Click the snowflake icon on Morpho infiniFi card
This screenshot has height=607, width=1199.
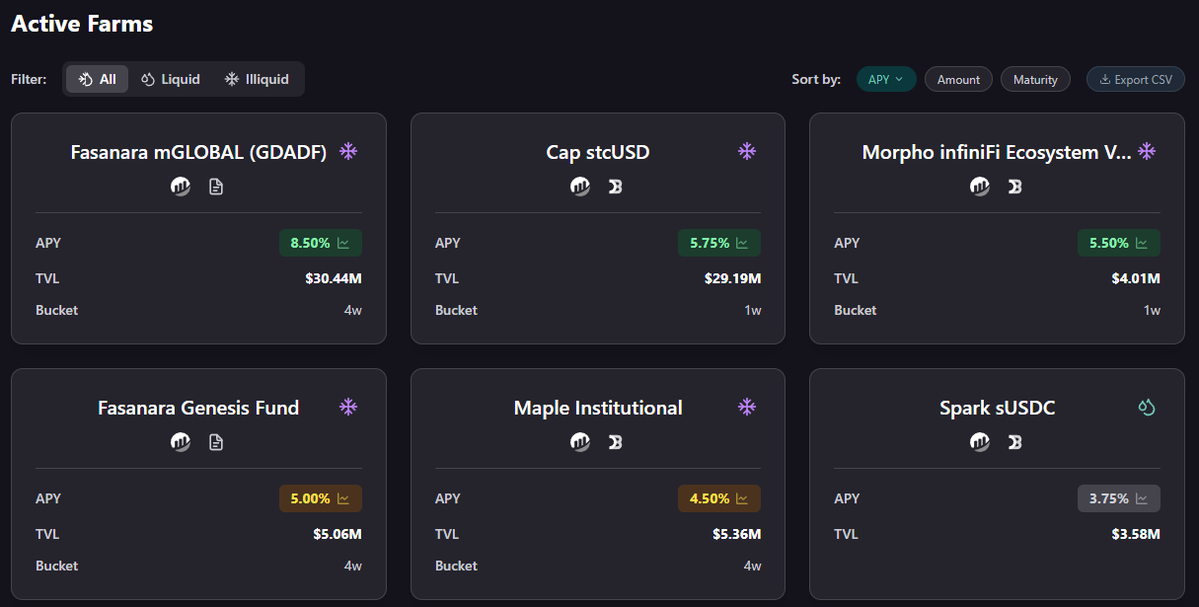(x=1146, y=151)
